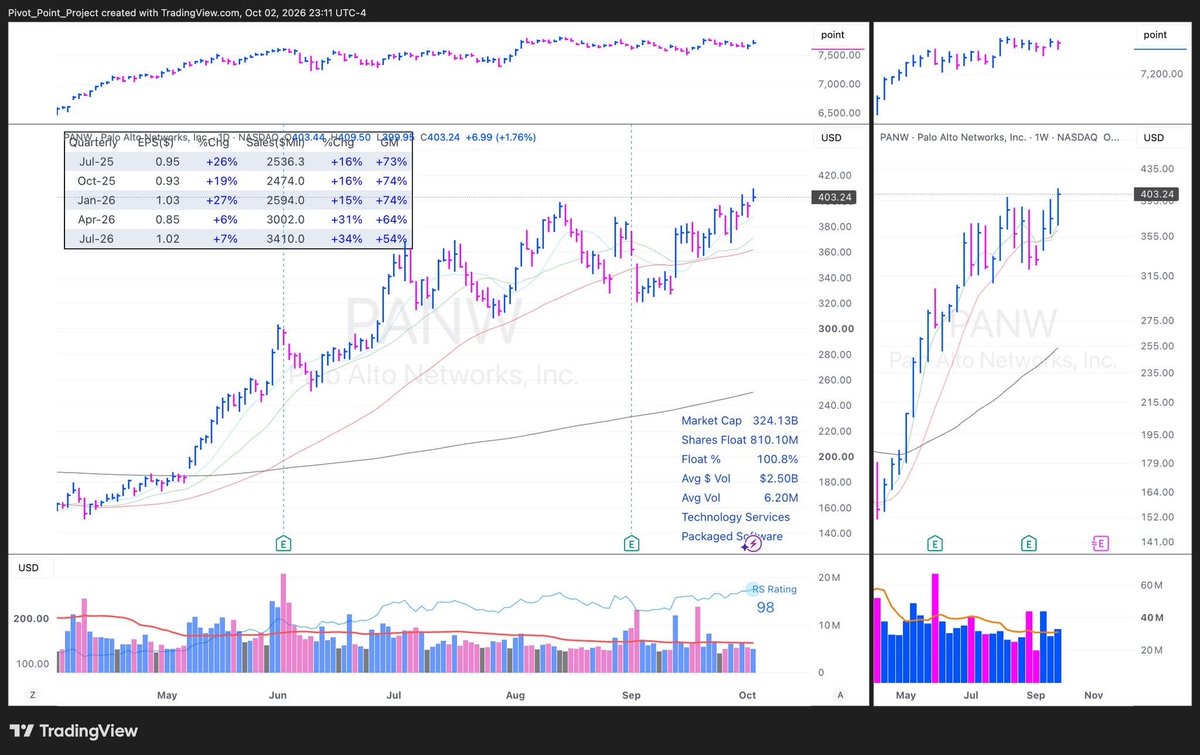The width and height of the screenshot is (1200, 755).
Task: Click the 7,200.00 axis label above weekly chart
Action: pos(1162,75)
